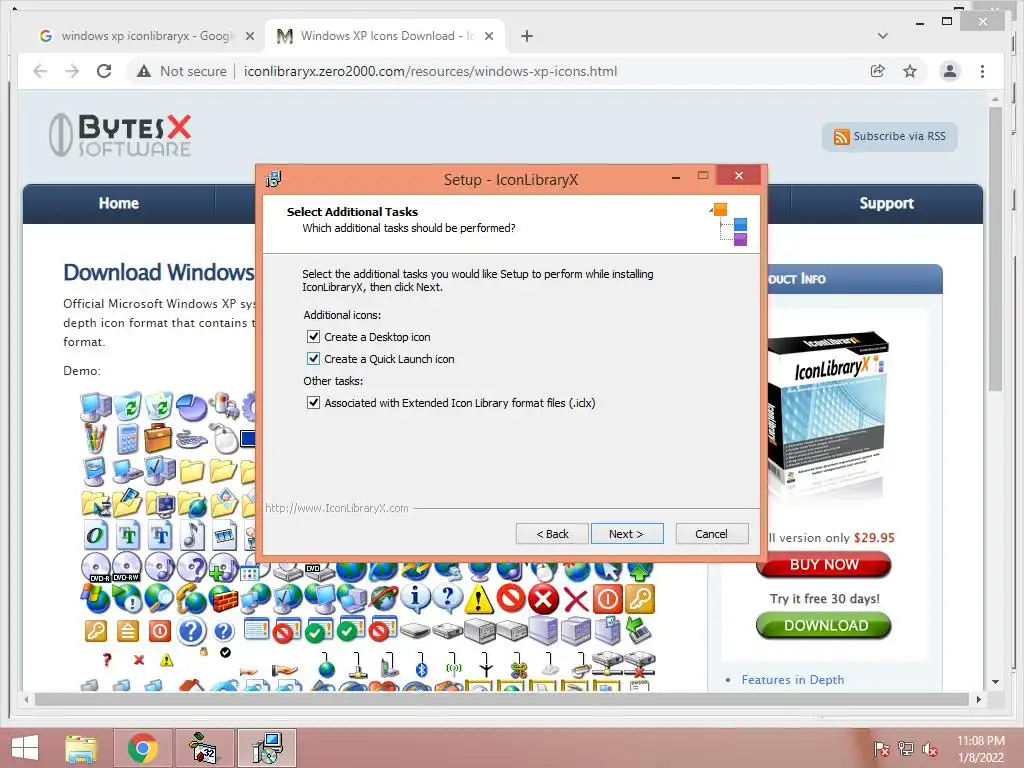Click the red prohibited circle icon
Screen dimensions: 1024x768
pyautogui.click(x=511, y=598)
